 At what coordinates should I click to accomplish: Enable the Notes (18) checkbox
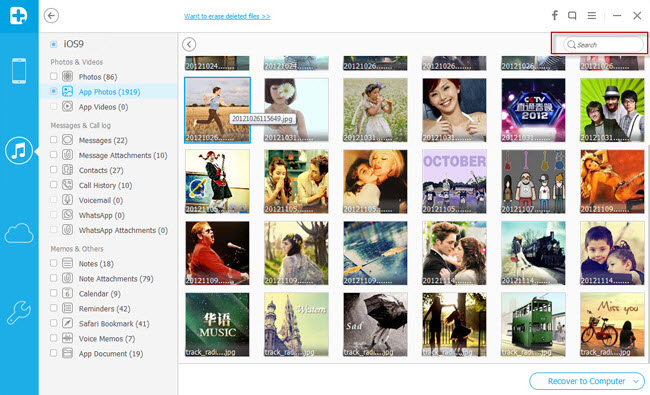pos(53,263)
